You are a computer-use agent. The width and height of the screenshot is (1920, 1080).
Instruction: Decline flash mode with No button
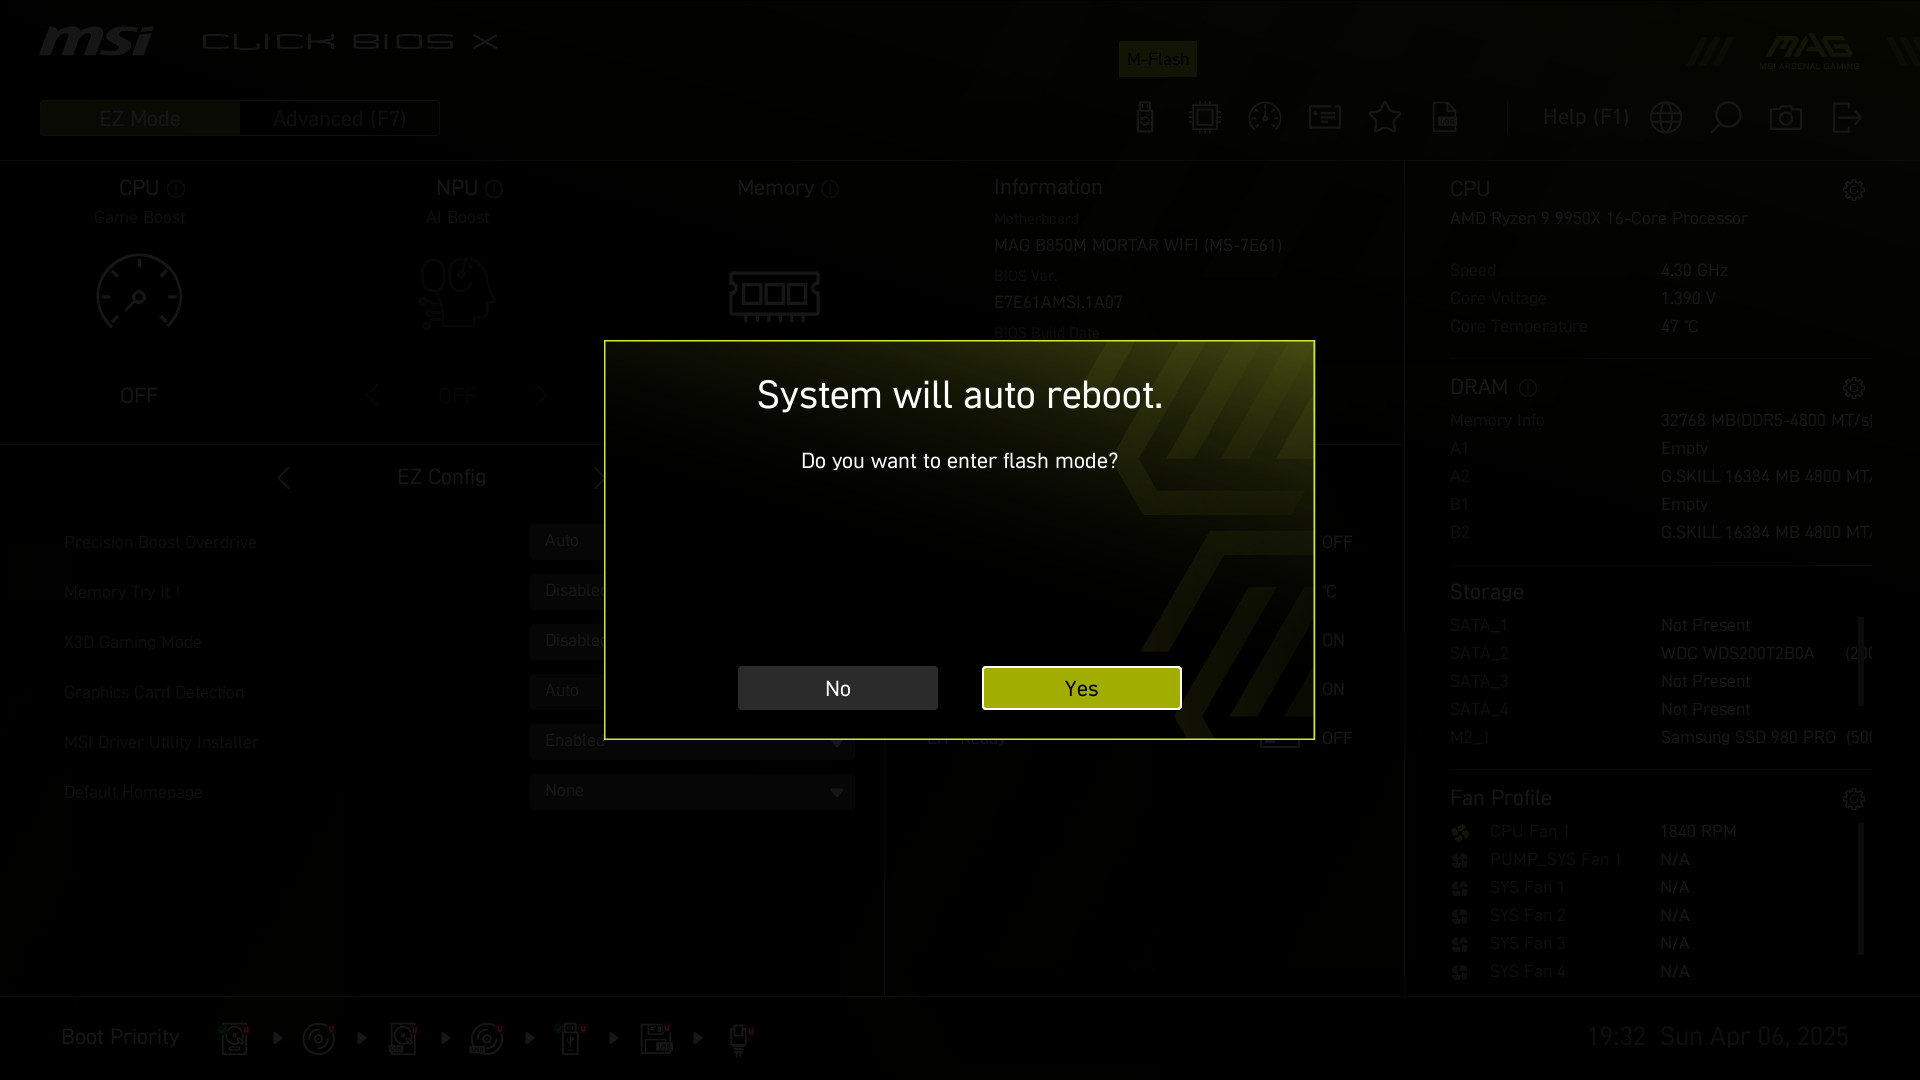click(x=837, y=688)
